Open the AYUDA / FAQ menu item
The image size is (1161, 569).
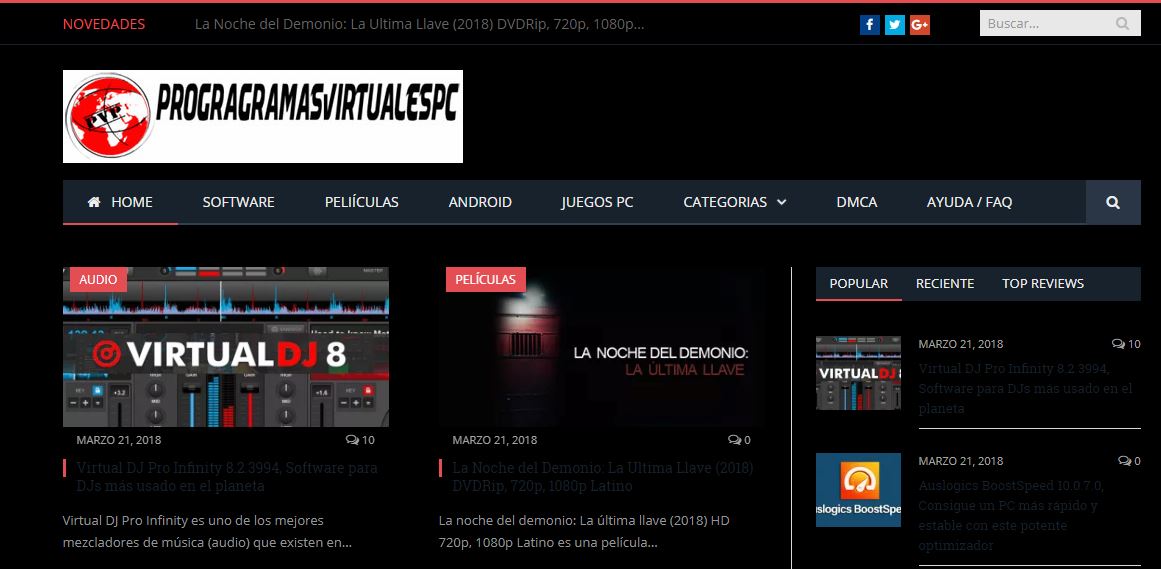[969, 202]
